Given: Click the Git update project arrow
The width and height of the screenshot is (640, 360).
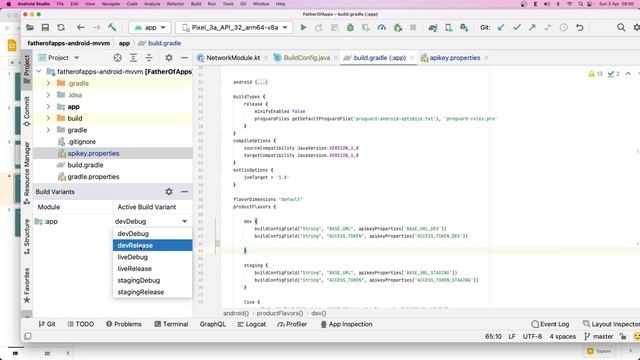Looking at the screenshot, I should click(501, 27).
